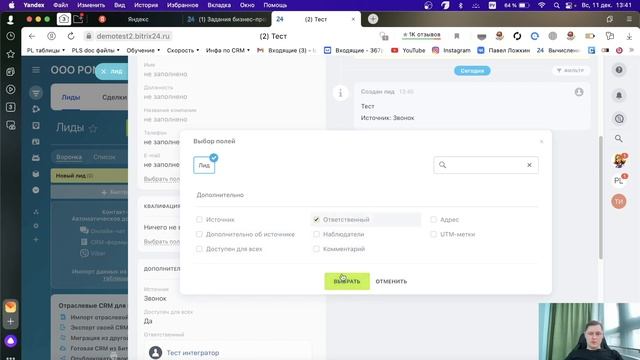
Task: Open search icon in right panel
Action: (619, 139)
